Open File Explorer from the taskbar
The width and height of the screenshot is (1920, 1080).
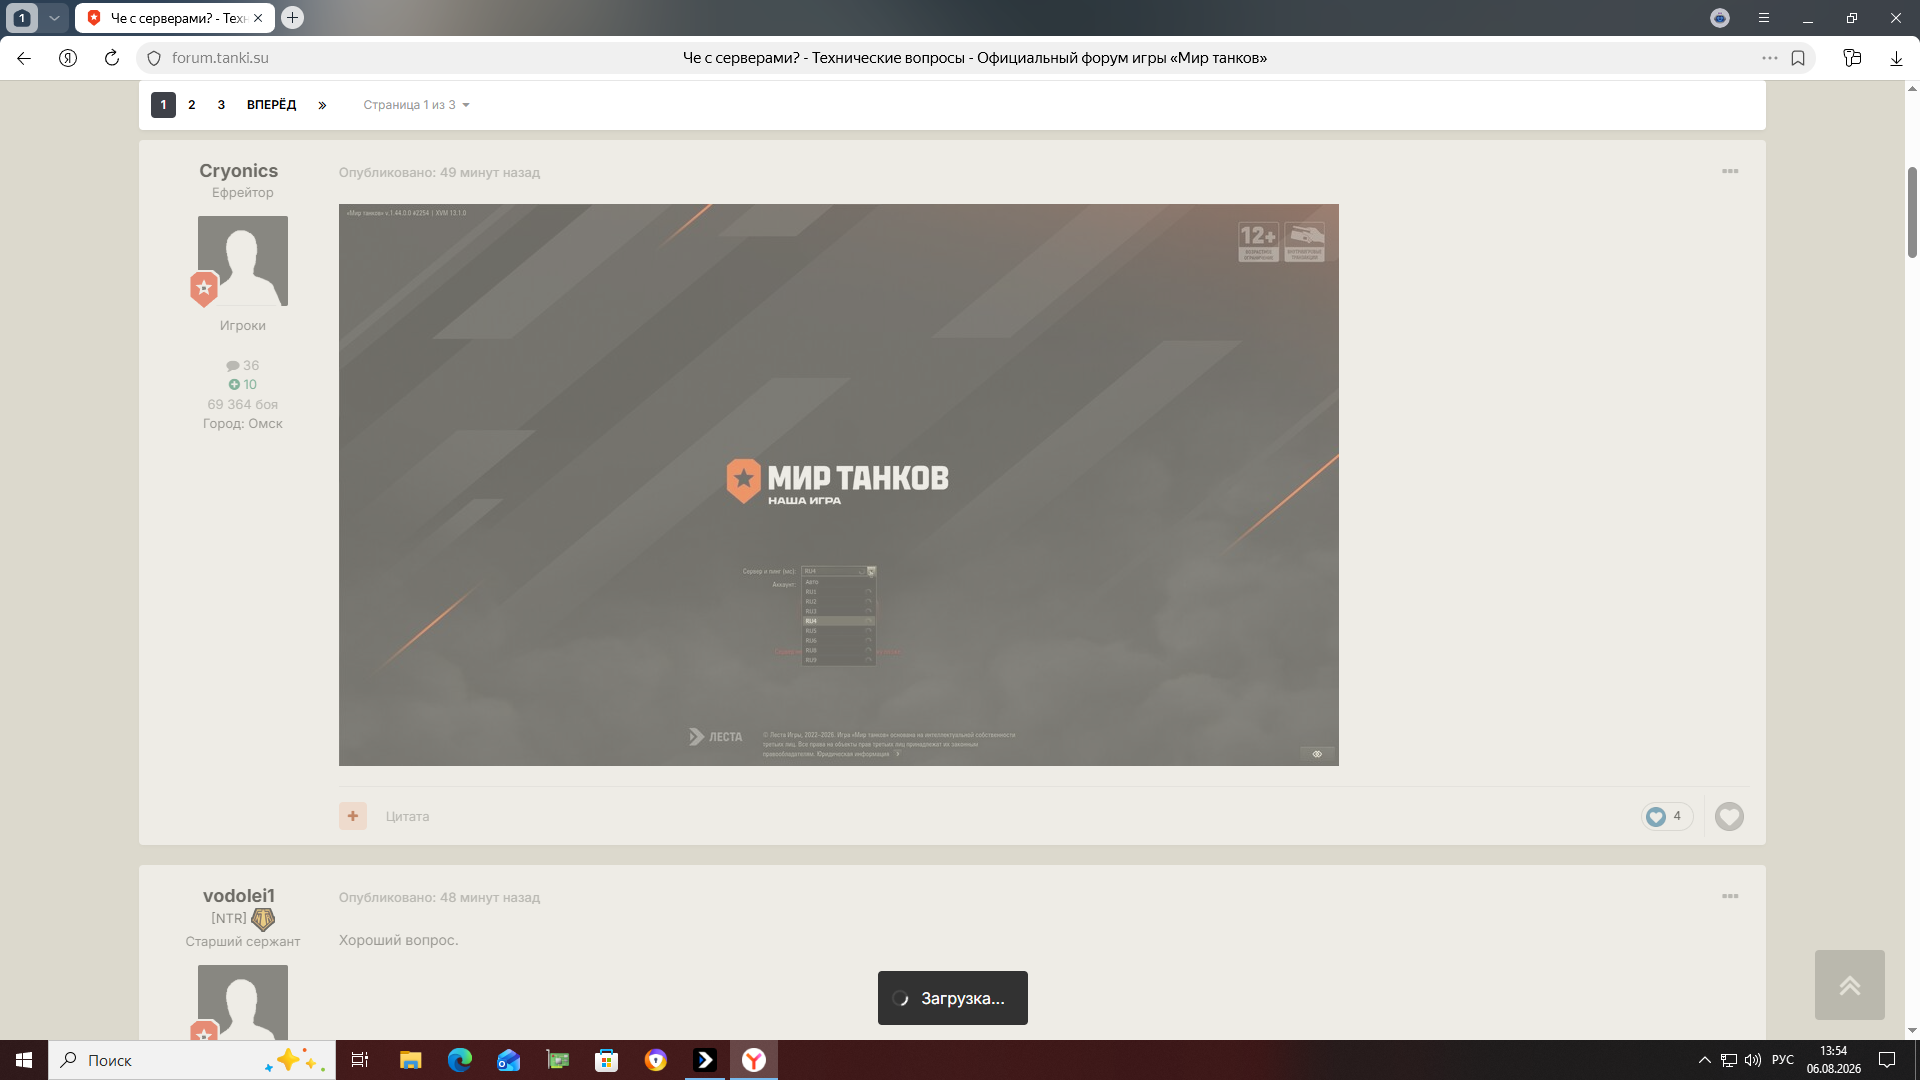pyautogui.click(x=410, y=1060)
